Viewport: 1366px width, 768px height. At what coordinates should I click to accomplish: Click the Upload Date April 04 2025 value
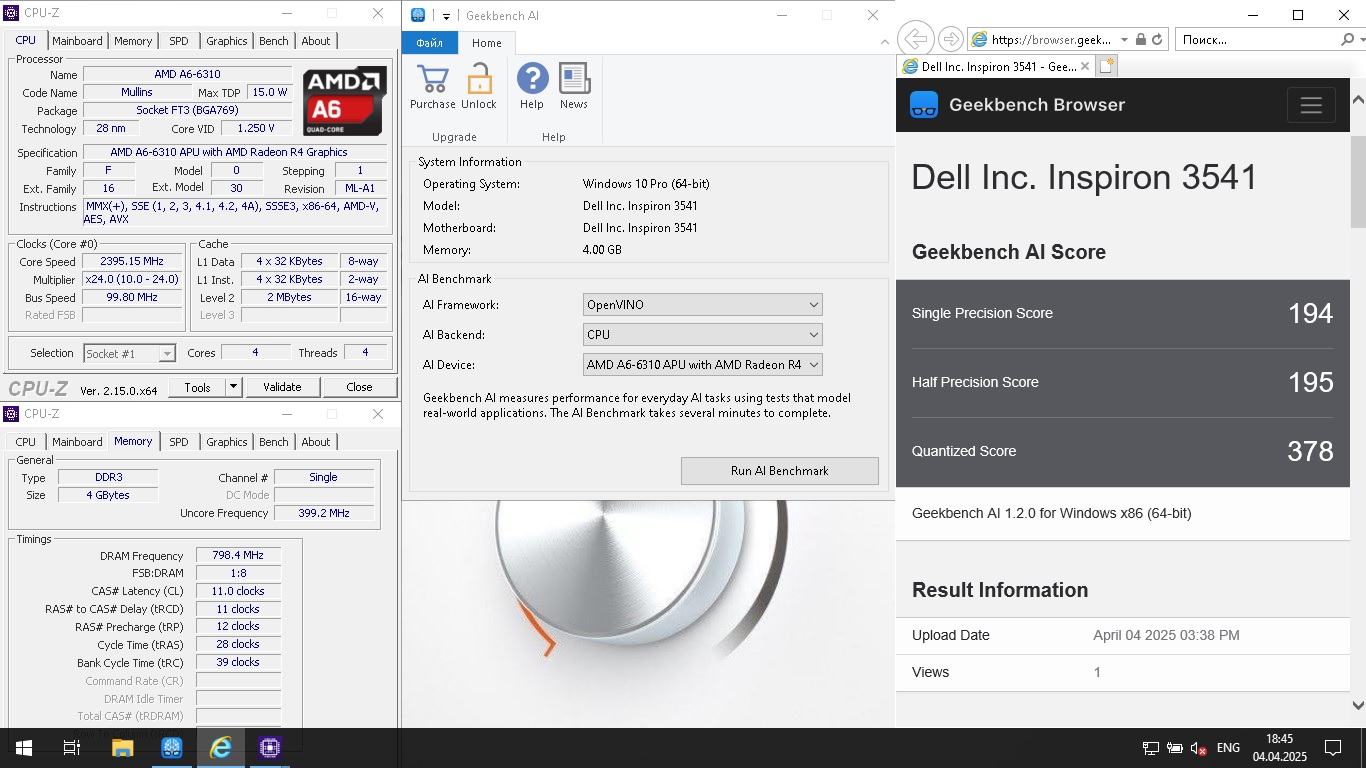tap(1166, 635)
